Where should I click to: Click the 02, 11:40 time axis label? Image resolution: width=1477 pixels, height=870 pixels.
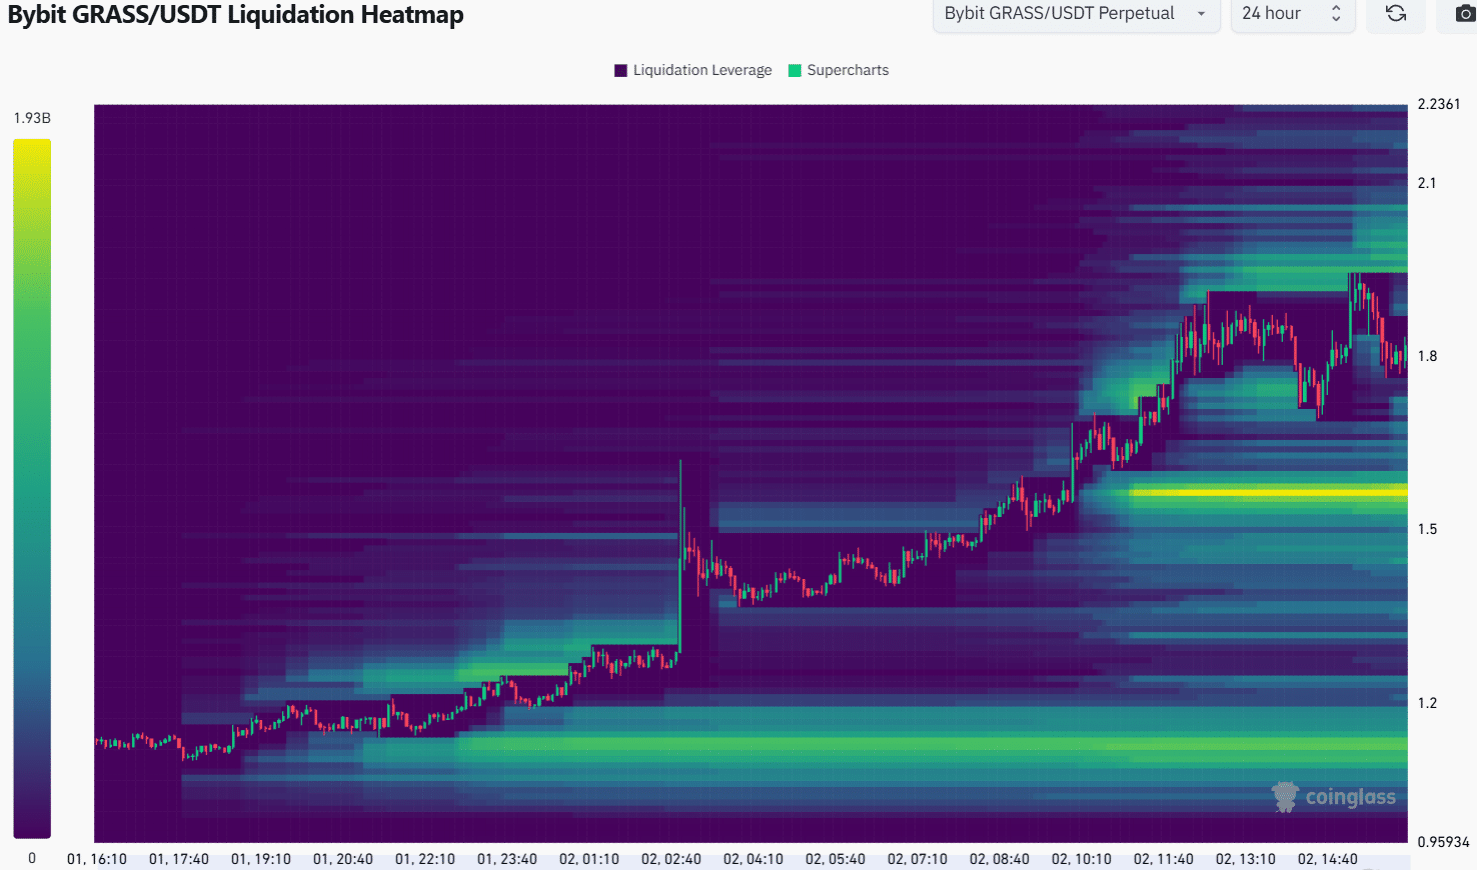point(1163,859)
